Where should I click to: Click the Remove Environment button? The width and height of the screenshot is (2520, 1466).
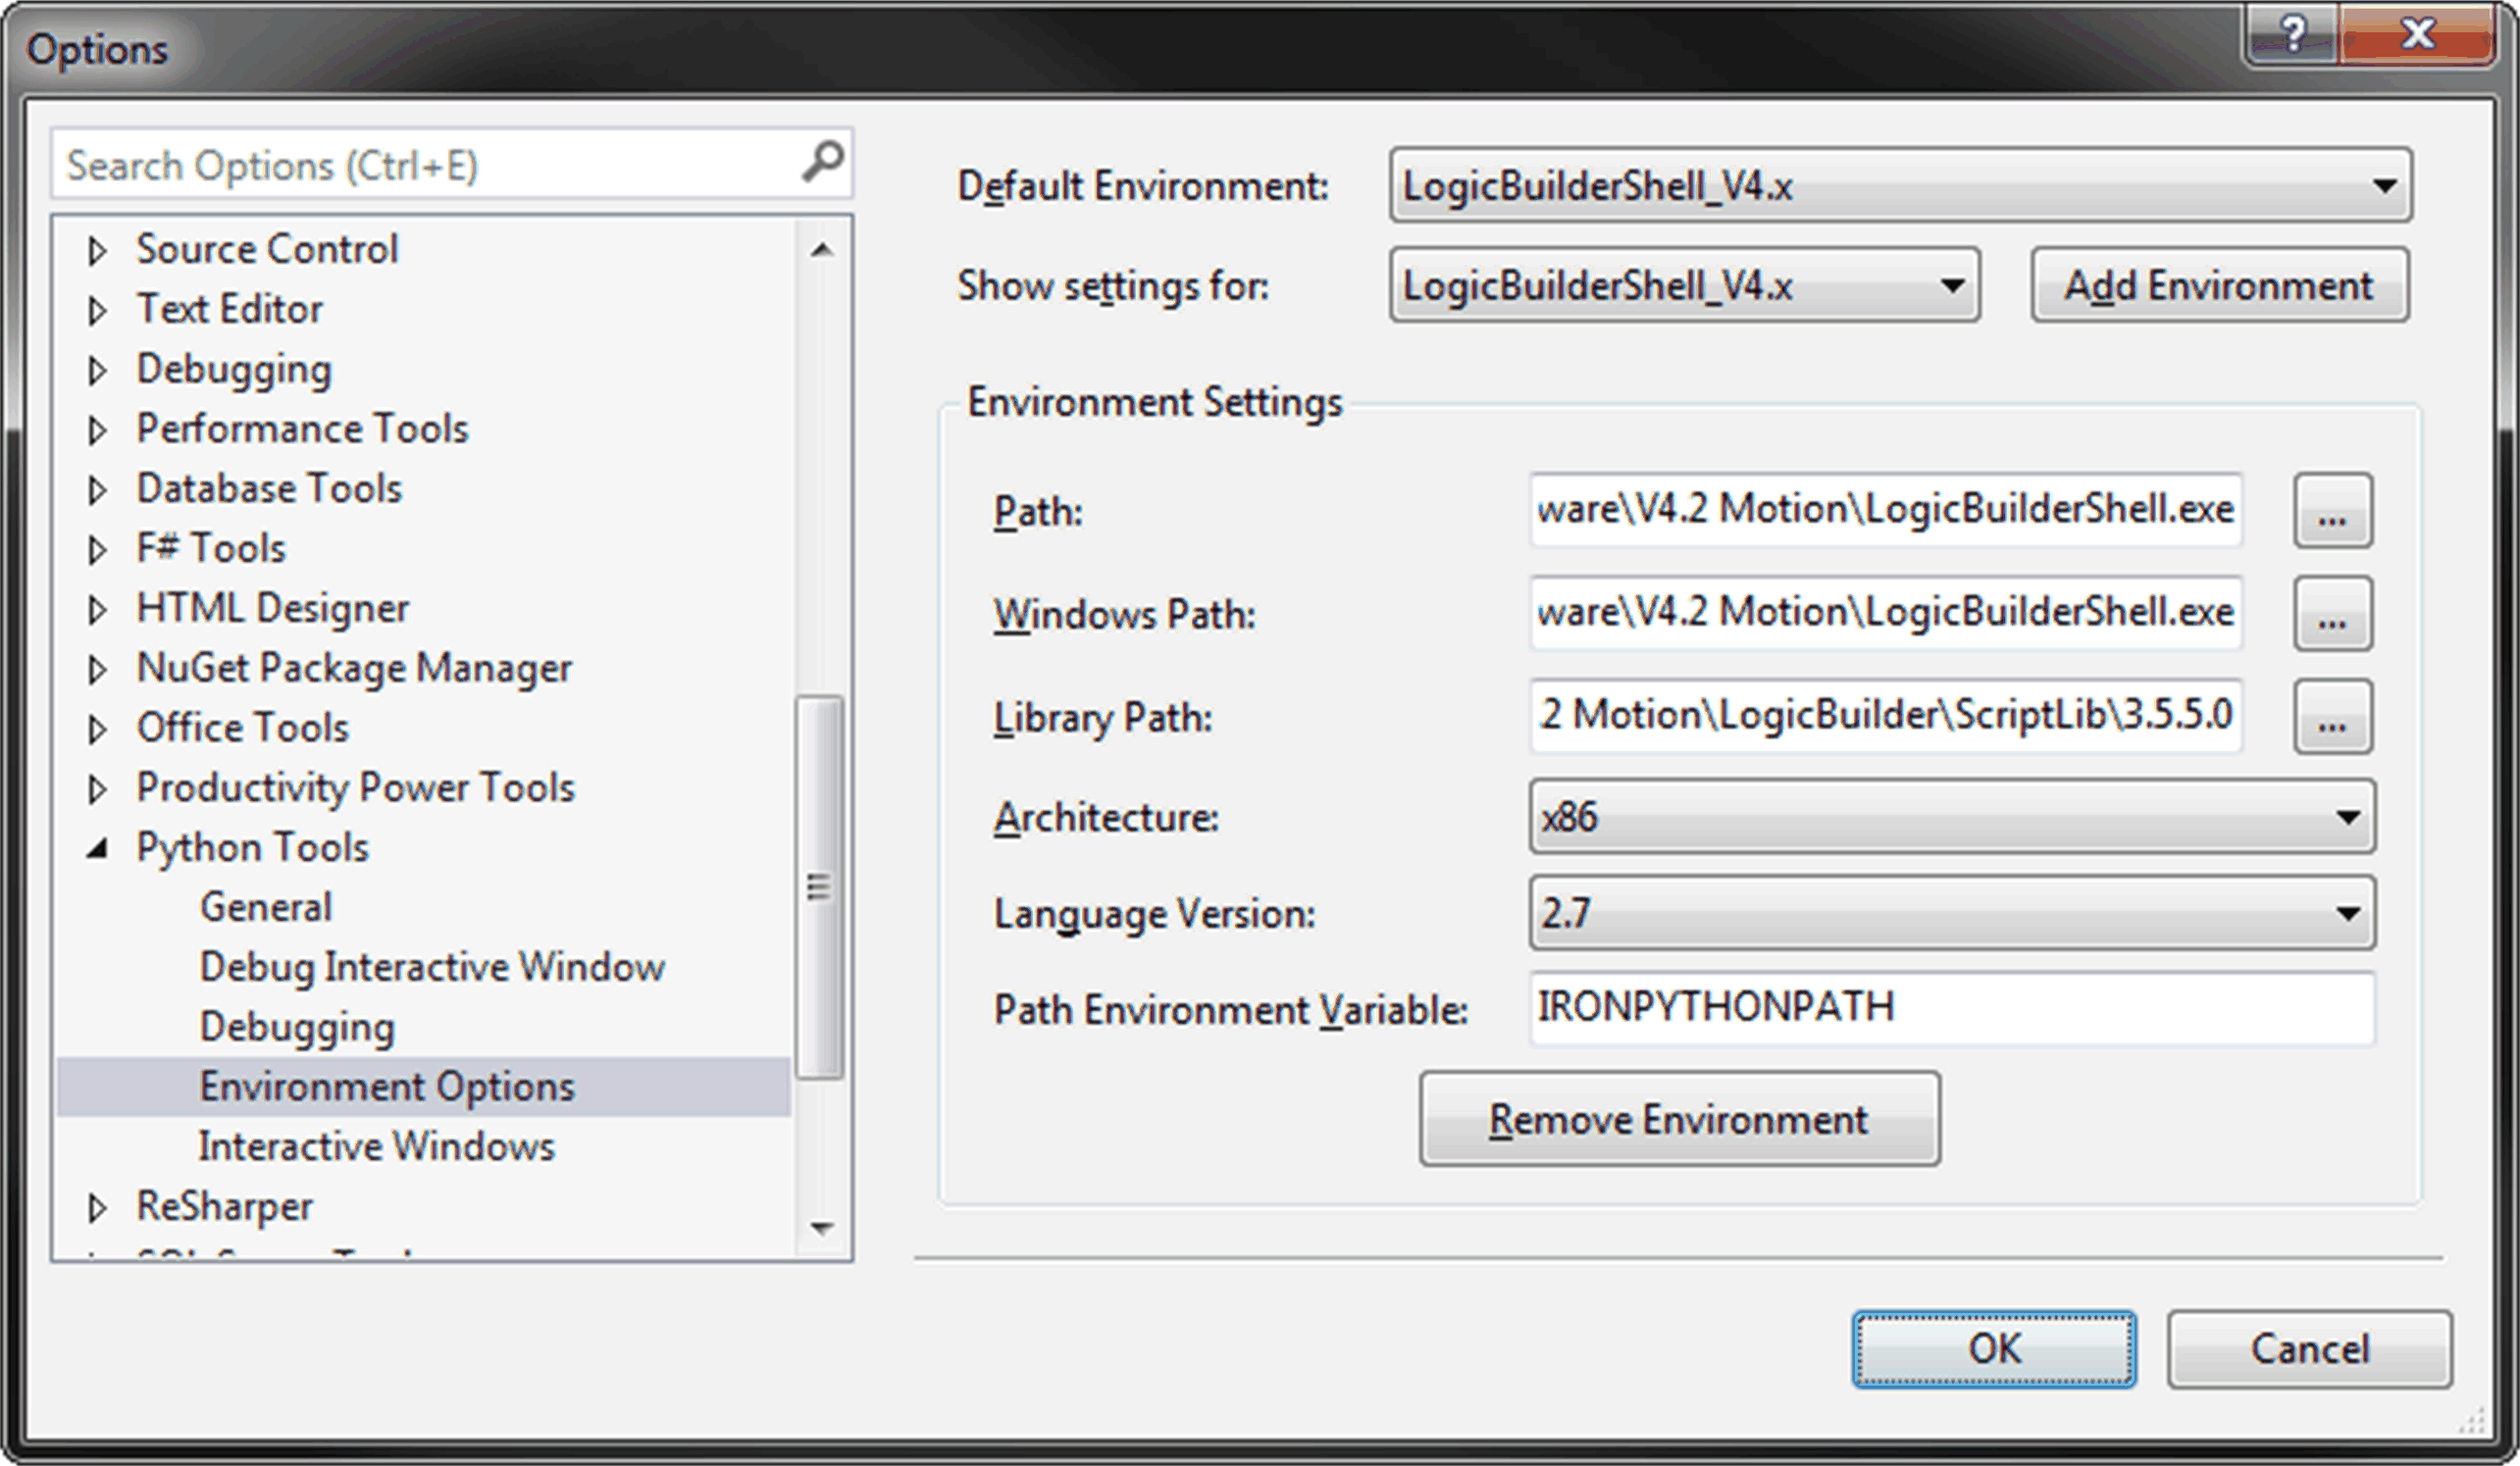tap(1678, 1119)
